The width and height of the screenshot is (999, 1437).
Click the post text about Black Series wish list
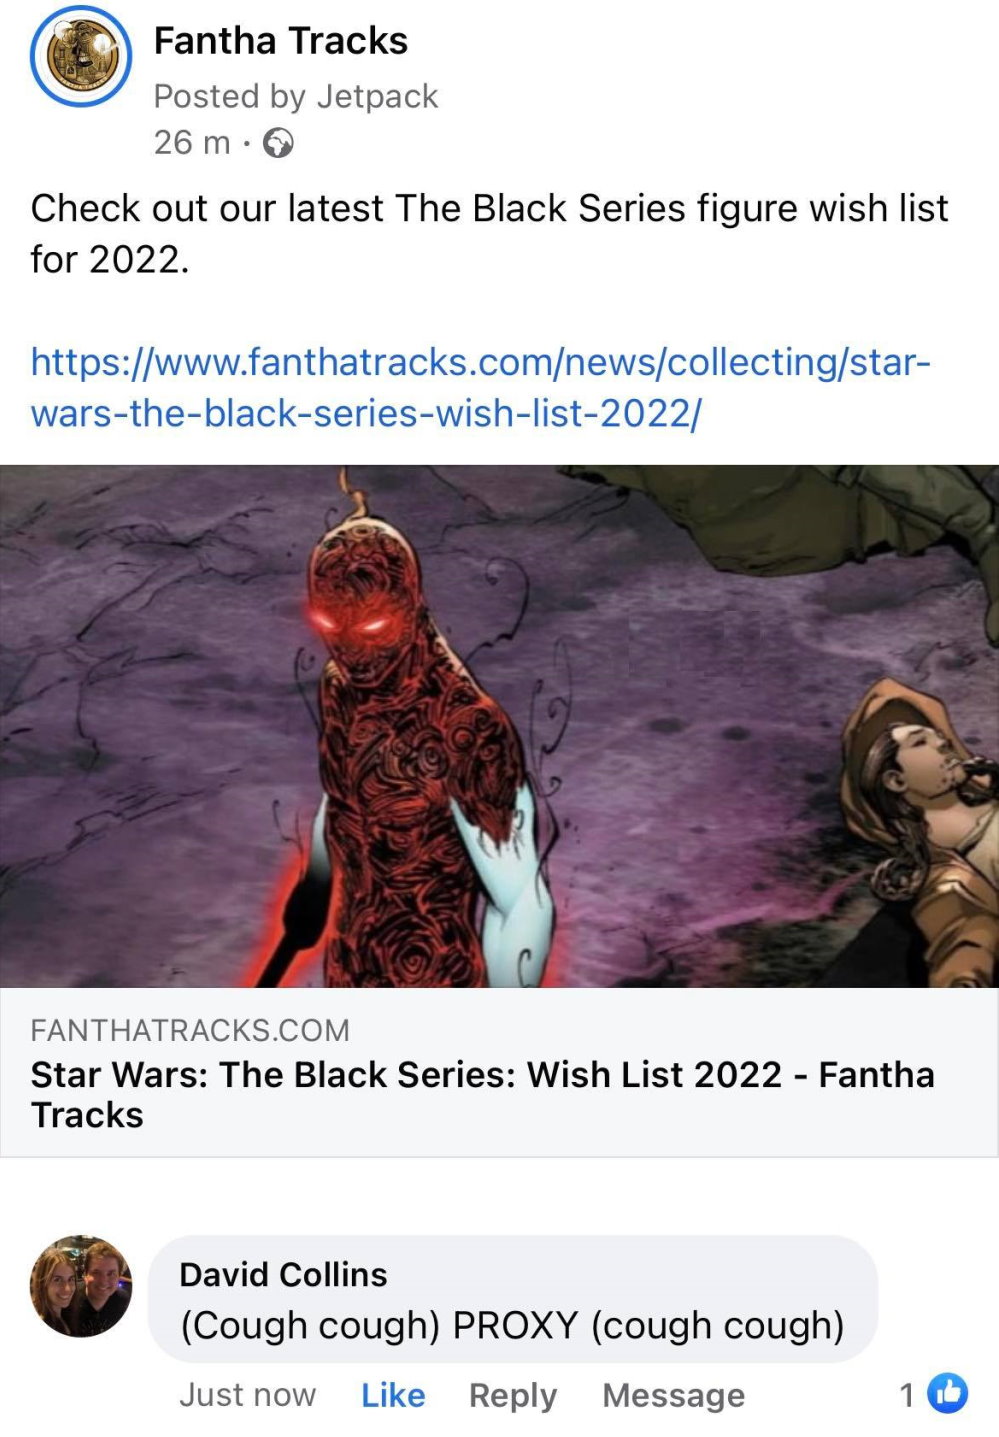coord(489,234)
